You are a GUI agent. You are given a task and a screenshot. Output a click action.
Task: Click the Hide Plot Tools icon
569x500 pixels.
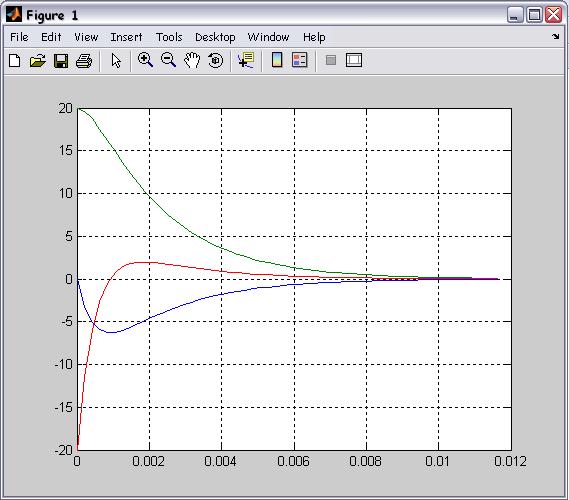tap(331, 60)
